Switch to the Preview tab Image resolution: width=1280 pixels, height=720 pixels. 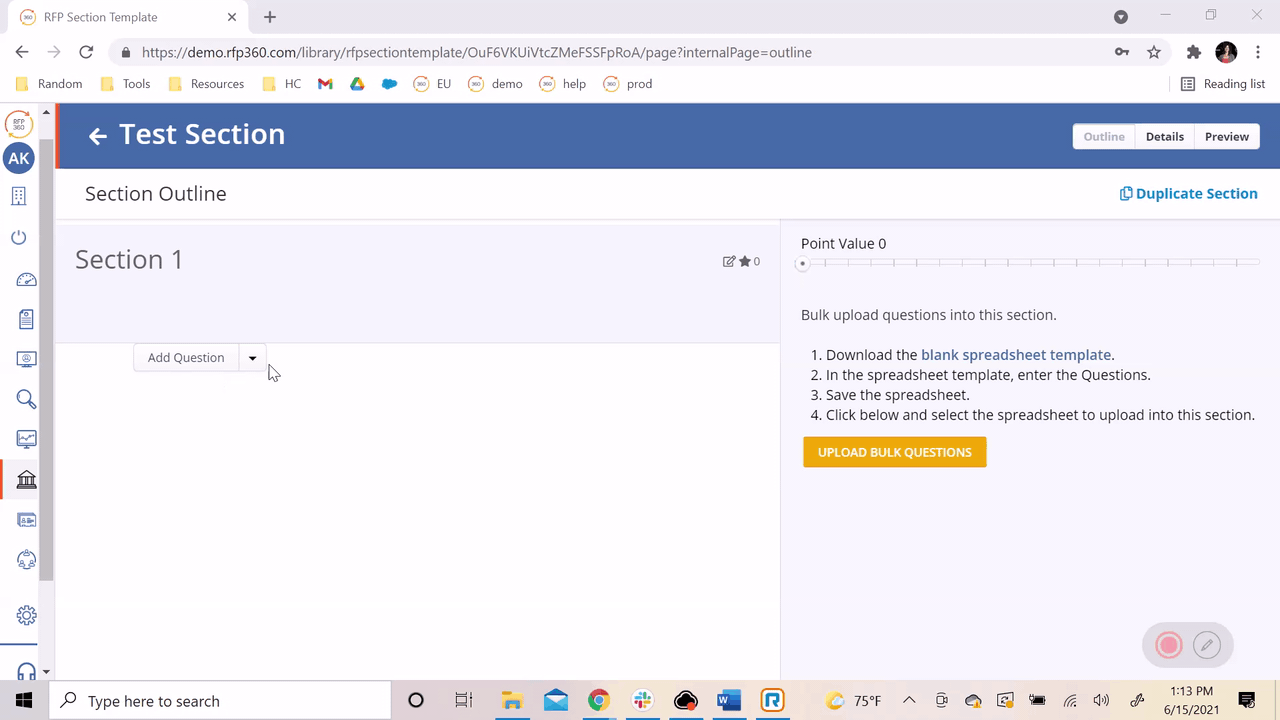pyautogui.click(x=1226, y=136)
